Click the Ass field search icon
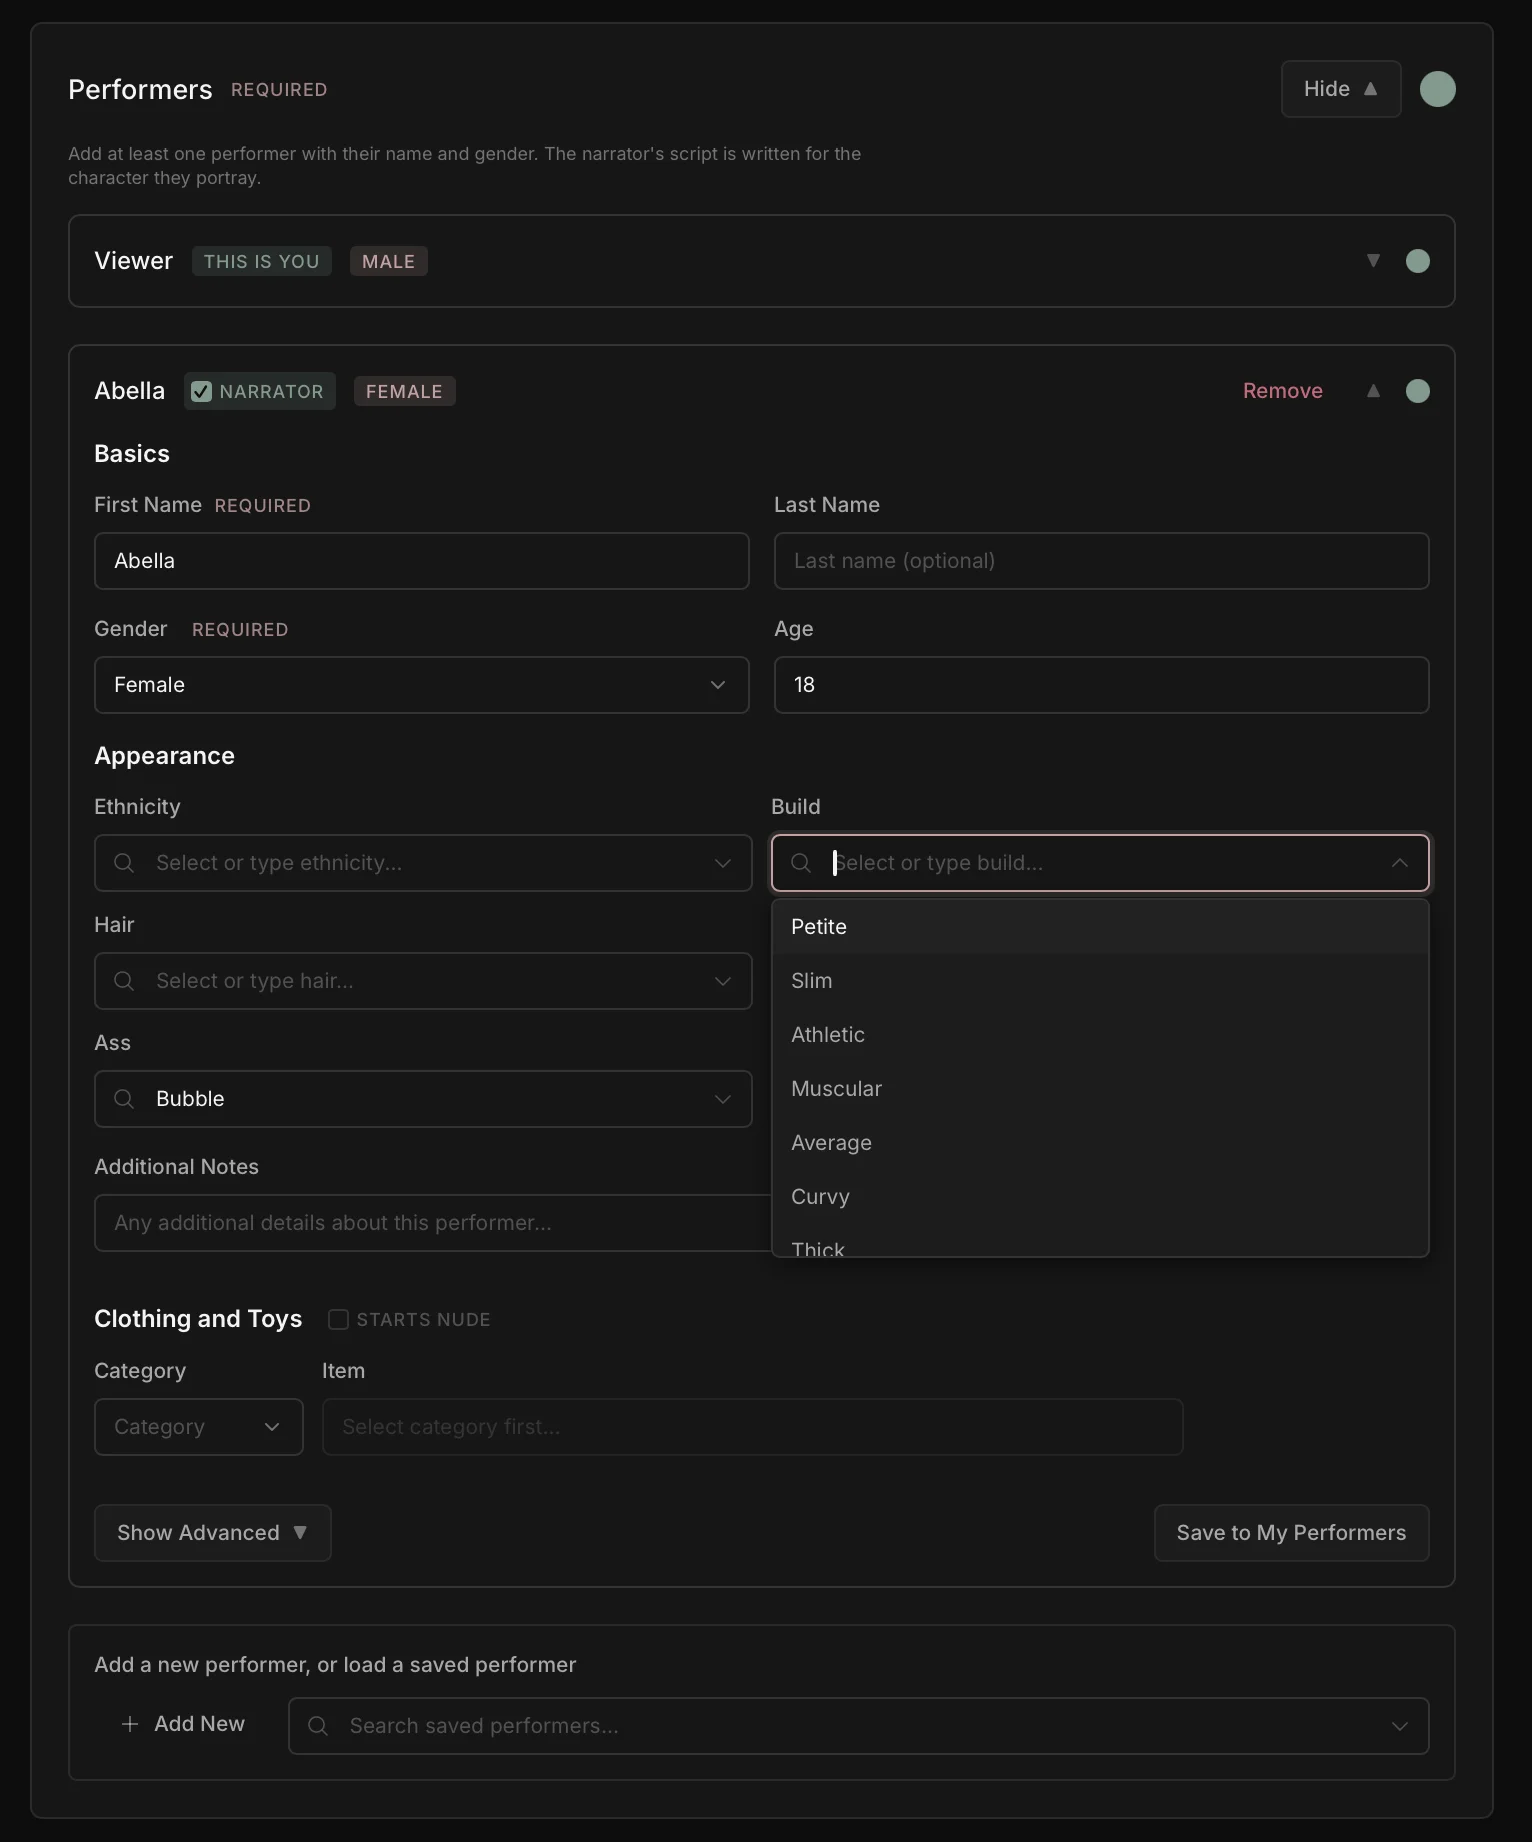The image size is (1532, 1842). [124, 1099]
